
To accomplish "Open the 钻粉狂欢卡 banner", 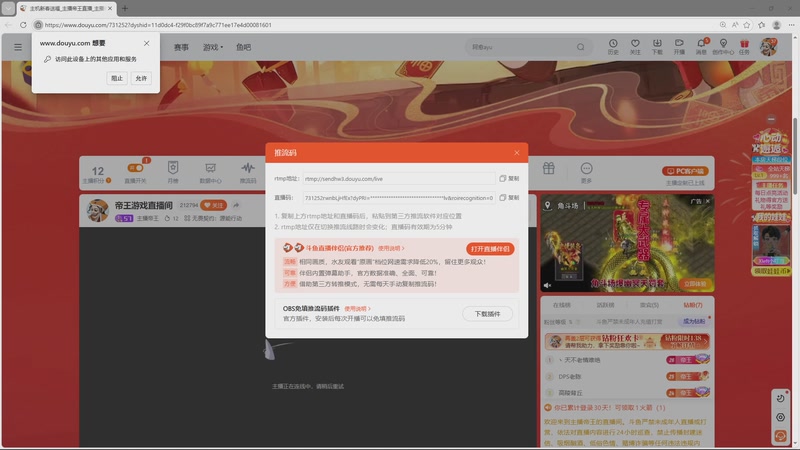I will click(x=627, y=341).
